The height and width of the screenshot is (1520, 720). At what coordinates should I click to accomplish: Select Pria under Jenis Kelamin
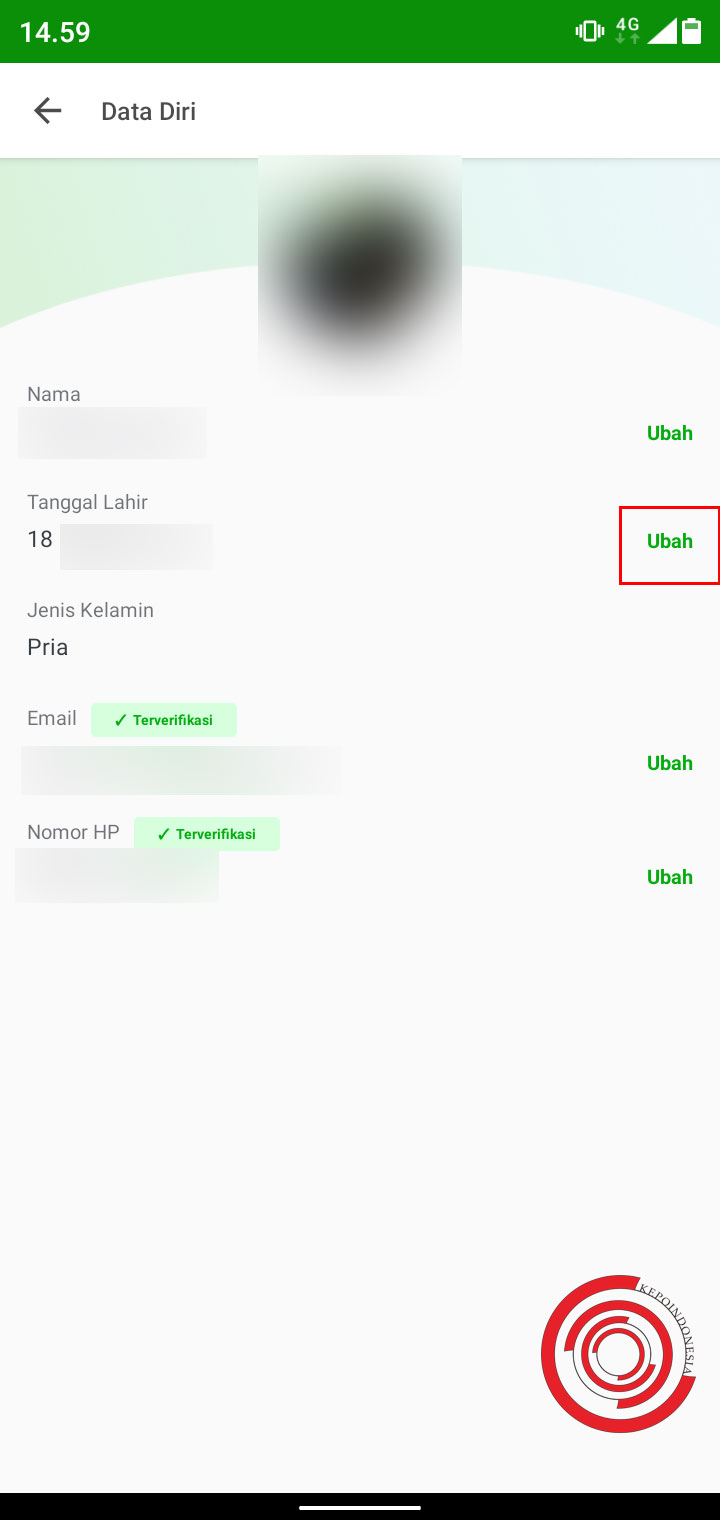(x=46, y=647)
